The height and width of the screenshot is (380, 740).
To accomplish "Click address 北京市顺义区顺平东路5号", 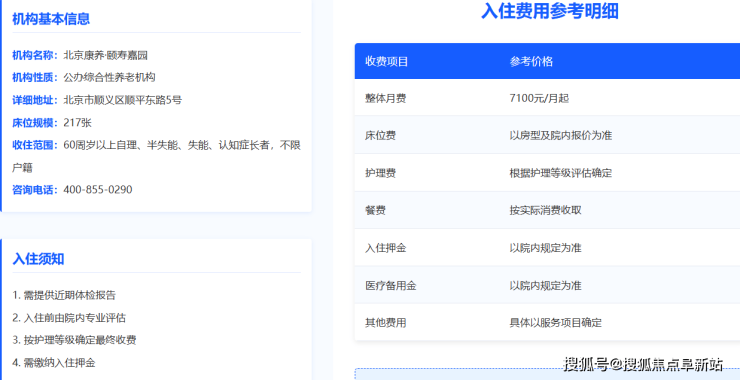I will point(123,100).
